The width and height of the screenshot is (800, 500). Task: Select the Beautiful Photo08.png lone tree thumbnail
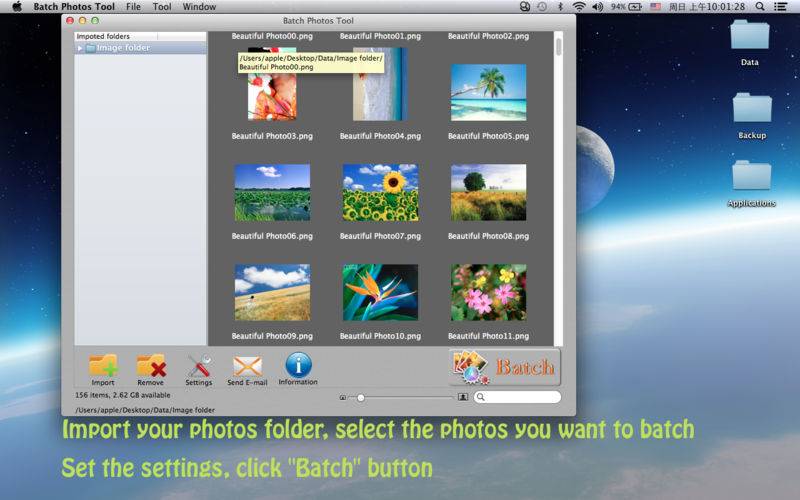(x=488, y=192)
